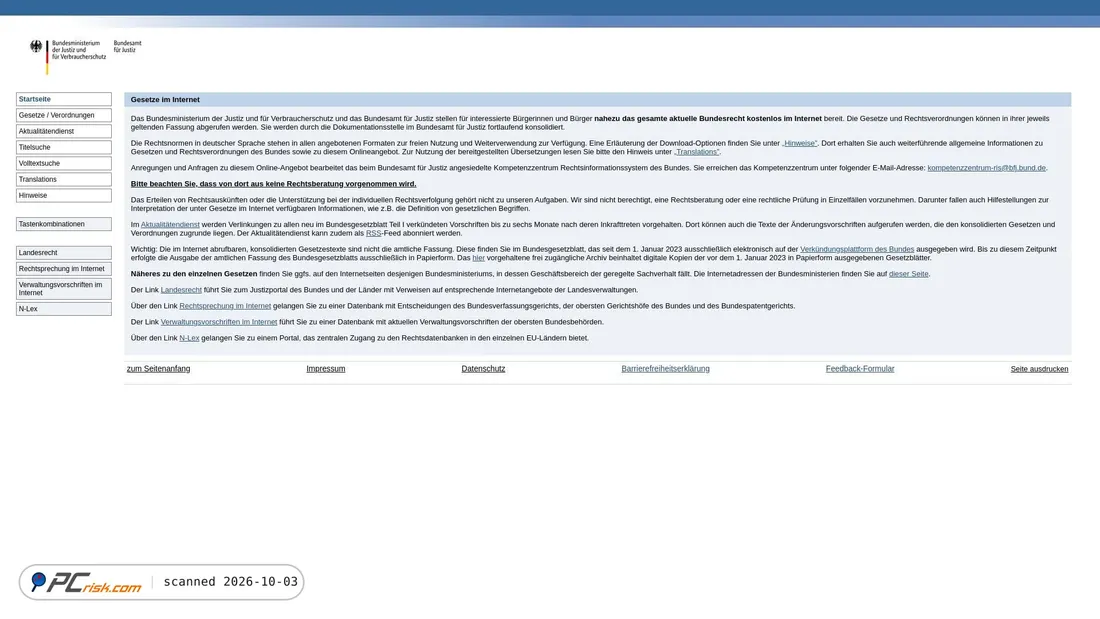Click the RSS feed link
This screenshot has height=619, width=1100.
(373, 233)
